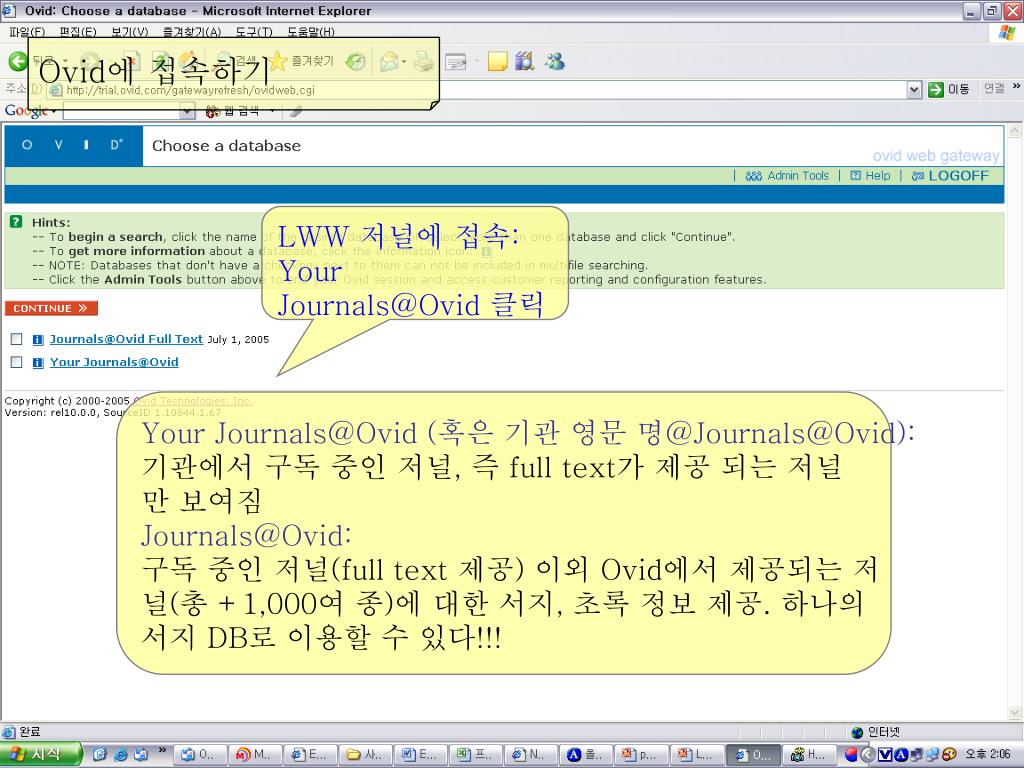The image size is (1024, 768).
Task: Click the Google toolbar search field
Action: 122,112
